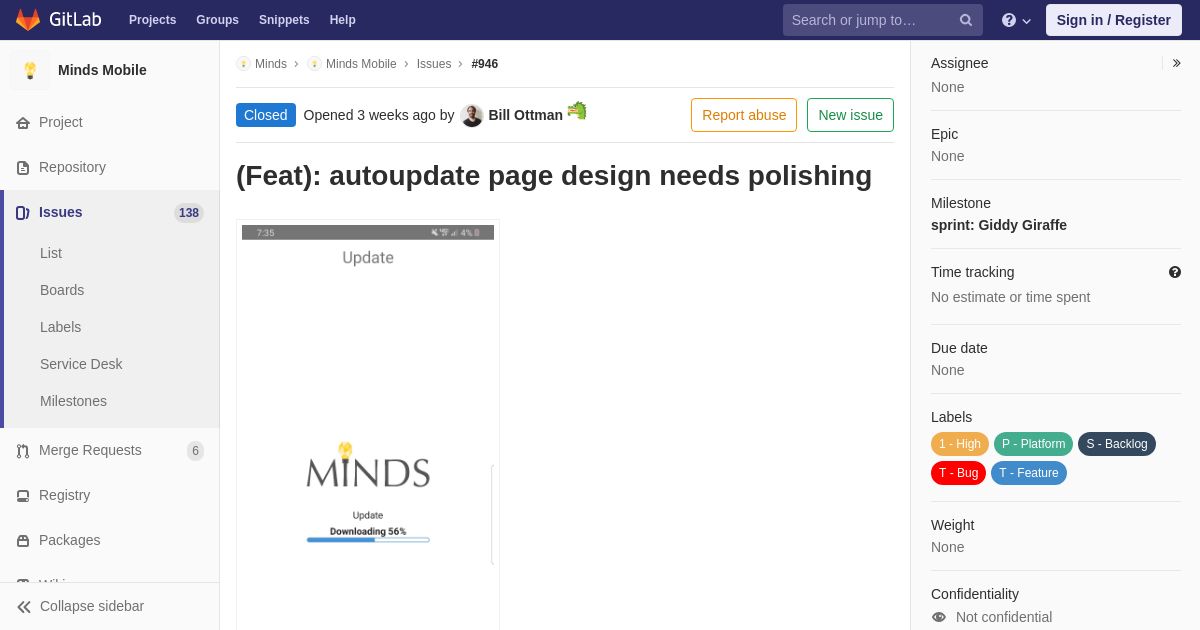The width and height of the screenshot is (1200, 630).
Task: Click the Not confidential eye icon
Action: pos(939,617)
